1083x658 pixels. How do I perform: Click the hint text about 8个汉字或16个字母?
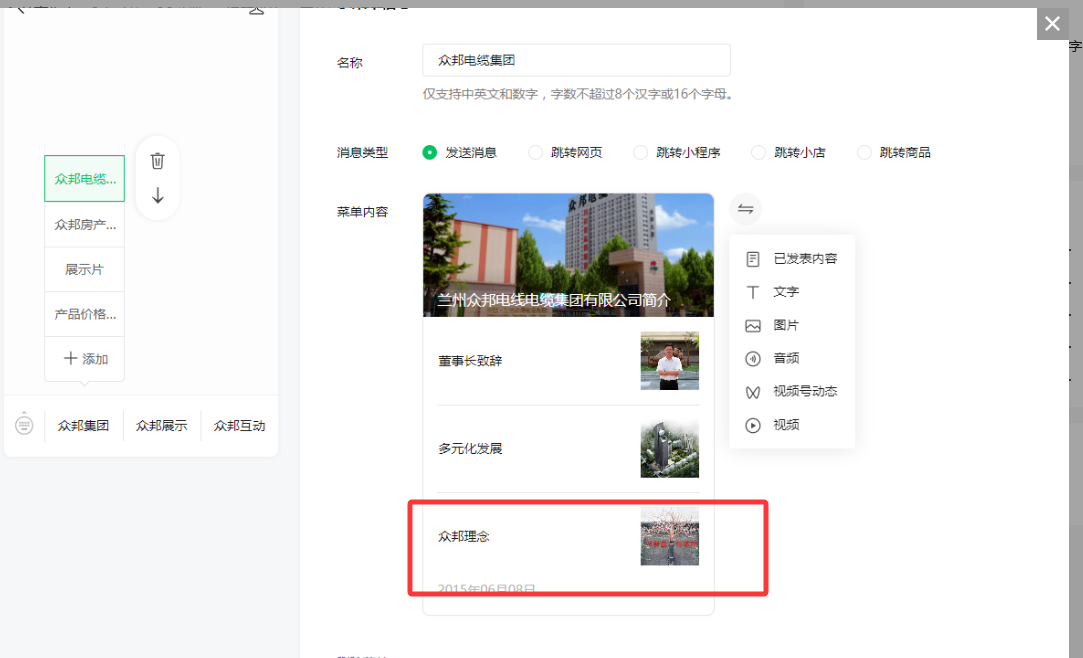click(x=577, y=94)
